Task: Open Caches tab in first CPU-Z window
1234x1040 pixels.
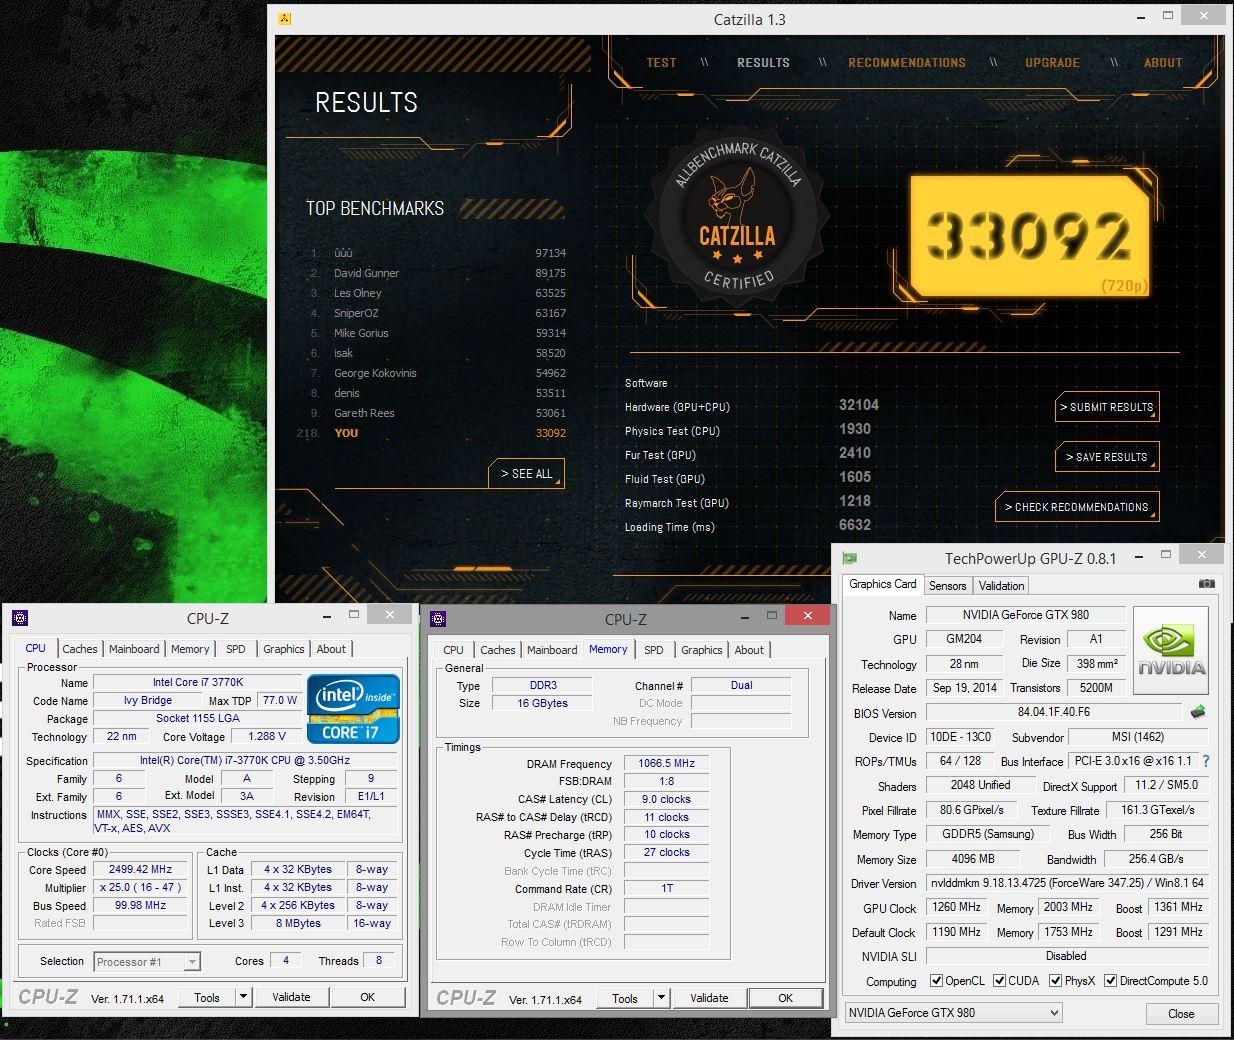Action: pos(80,649)
